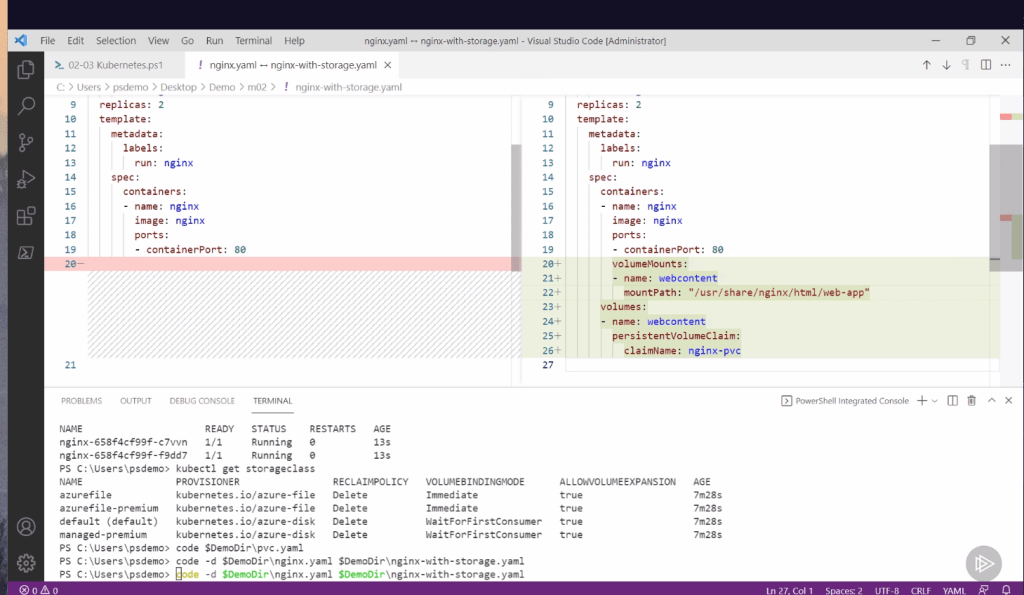Play the video overlay button

[x=984, y=563]
